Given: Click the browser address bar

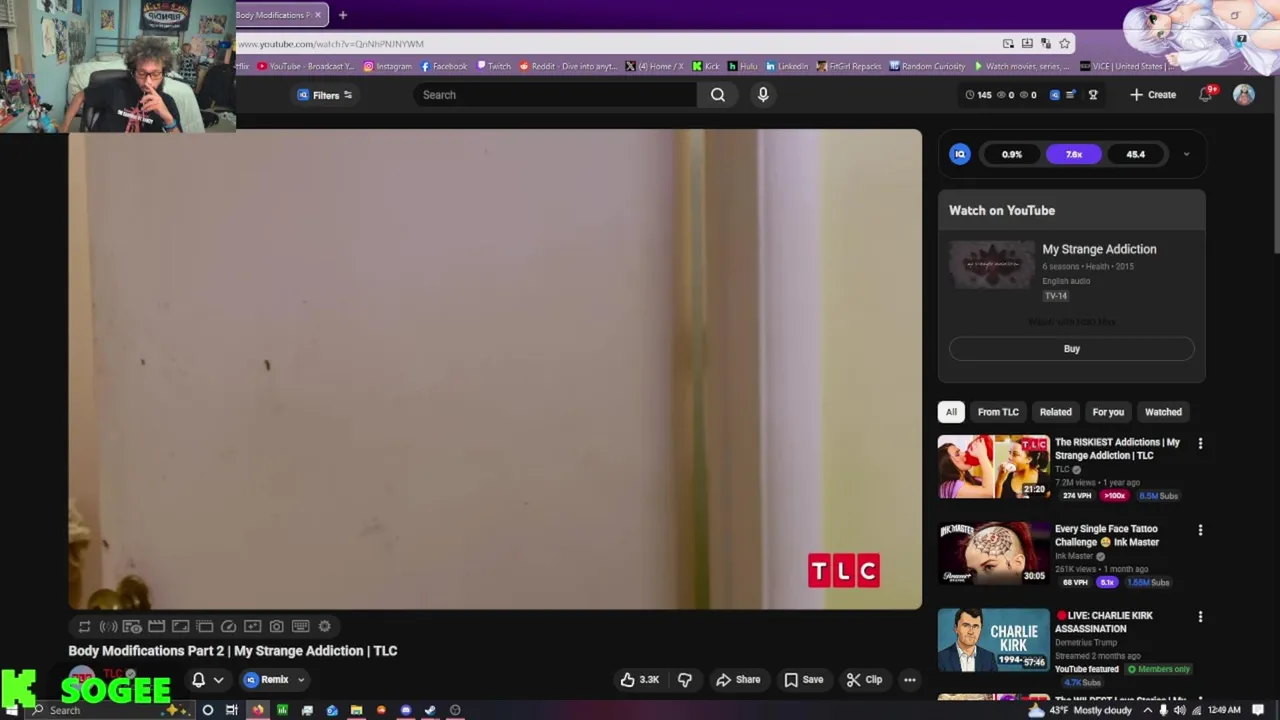Looking at the screenshot, I should tap(615, 44).
